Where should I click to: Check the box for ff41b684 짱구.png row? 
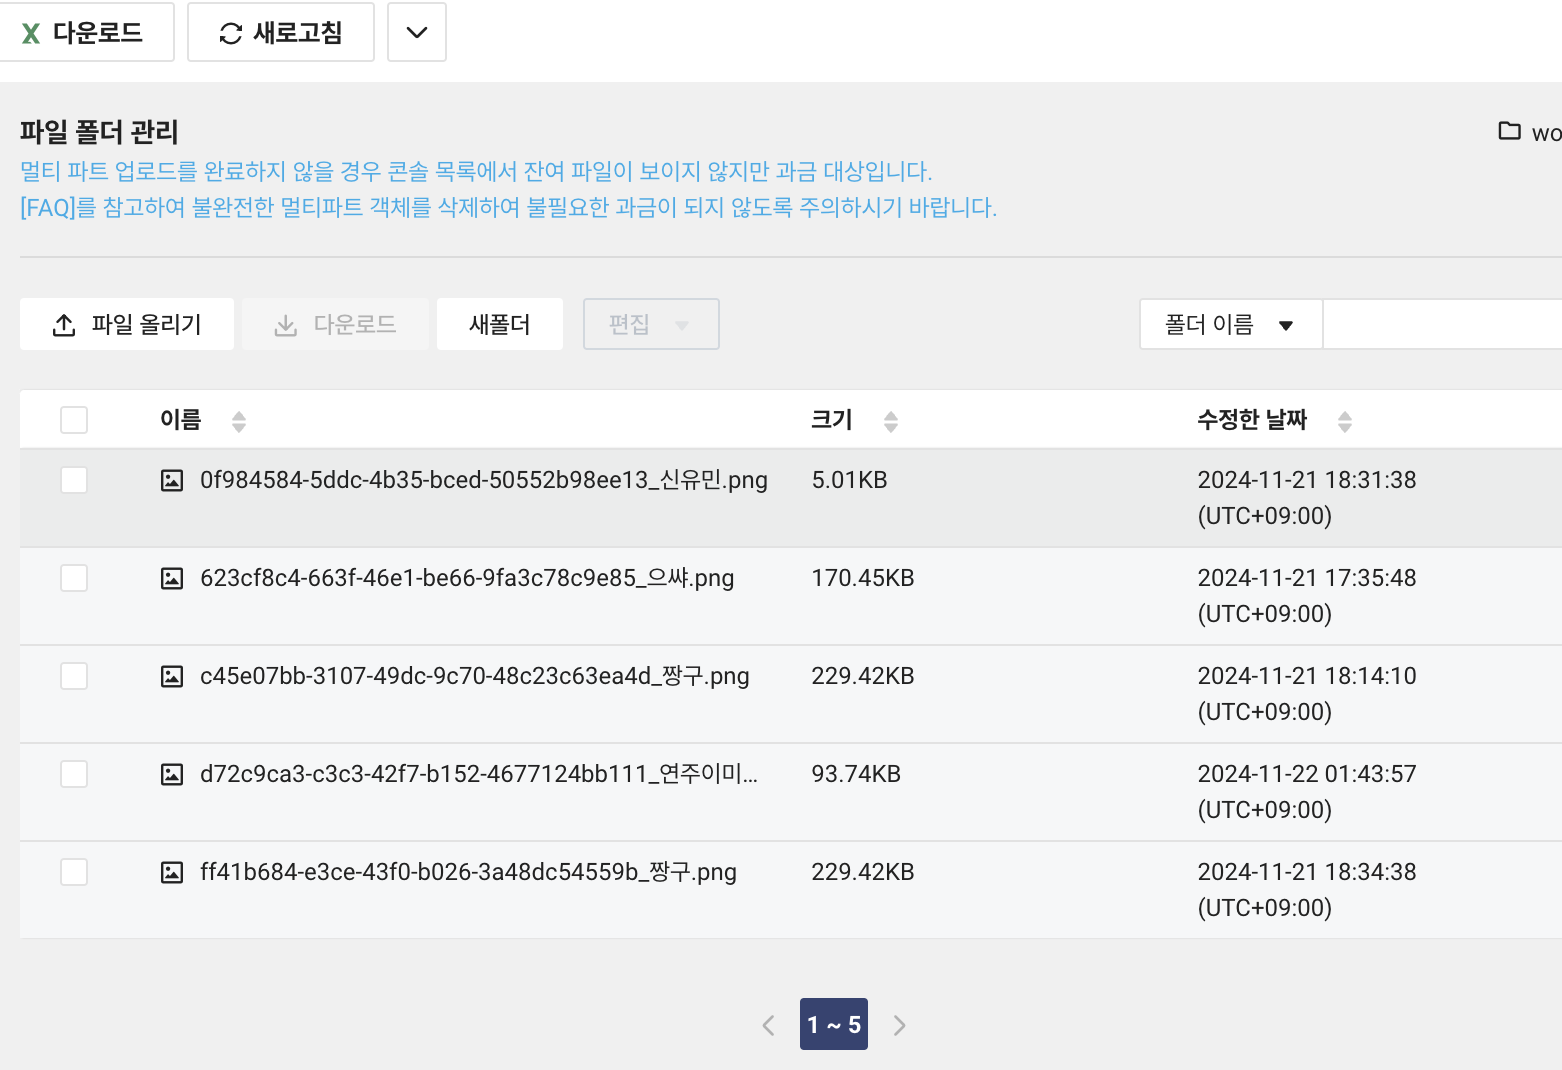point(74,872)
